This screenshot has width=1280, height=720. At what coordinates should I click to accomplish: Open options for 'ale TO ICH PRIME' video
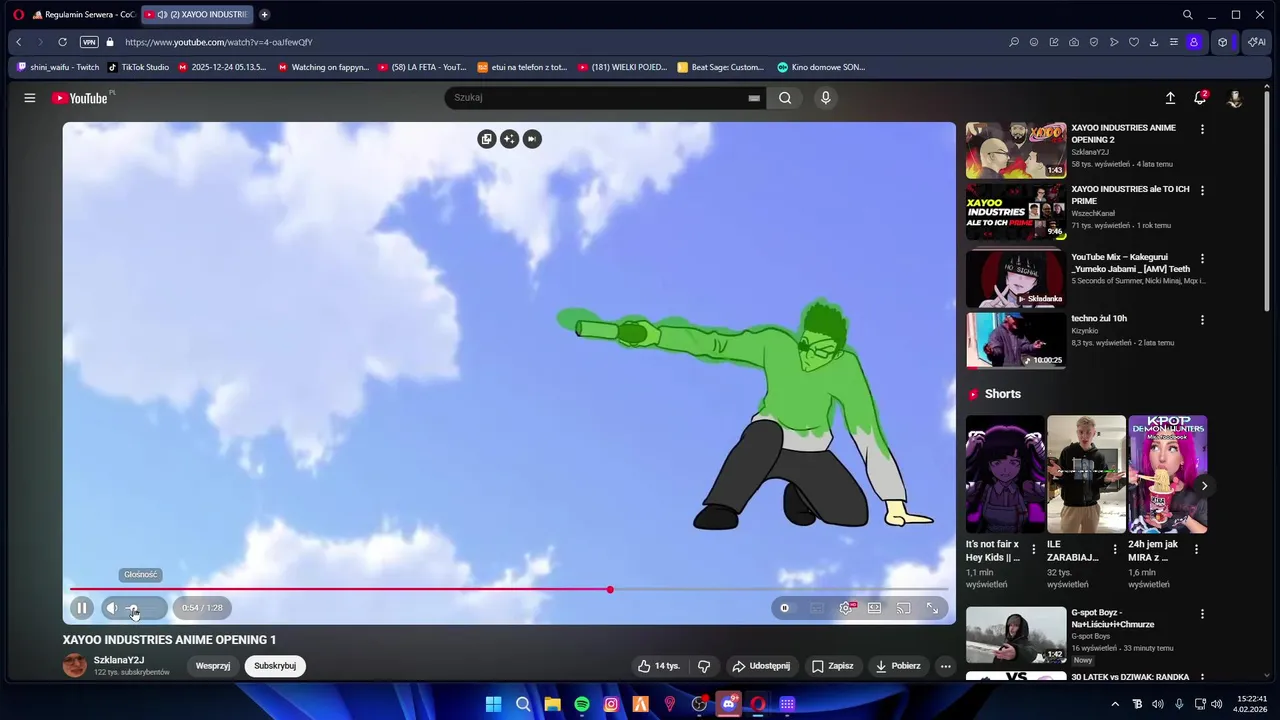pyautogui.click(x=1202, y=190)
